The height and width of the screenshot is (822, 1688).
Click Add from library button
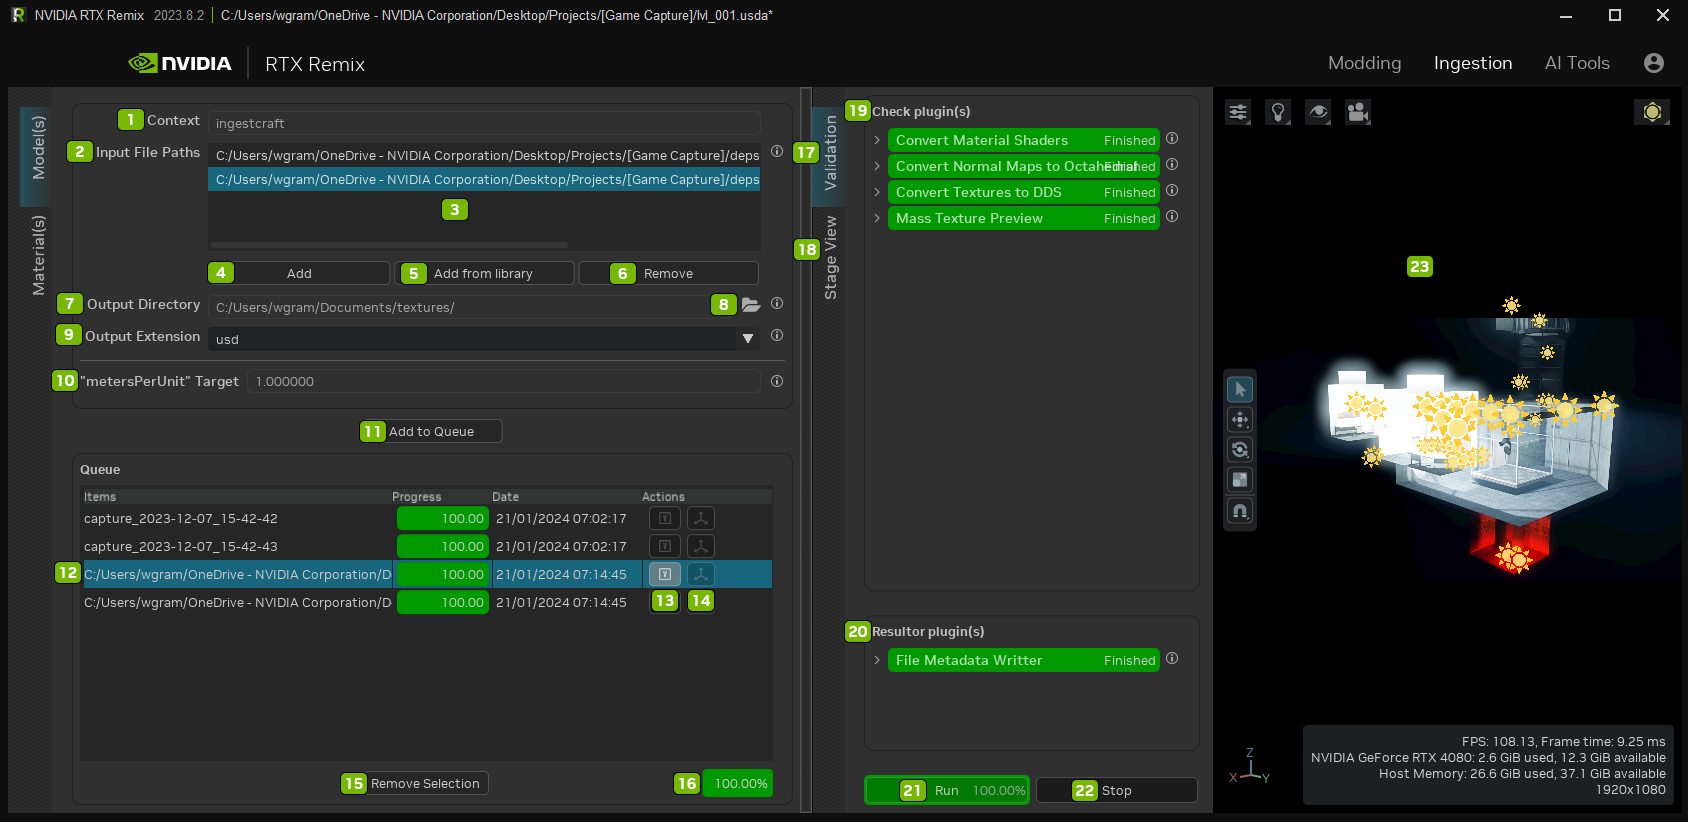click(x=484, y=273)
